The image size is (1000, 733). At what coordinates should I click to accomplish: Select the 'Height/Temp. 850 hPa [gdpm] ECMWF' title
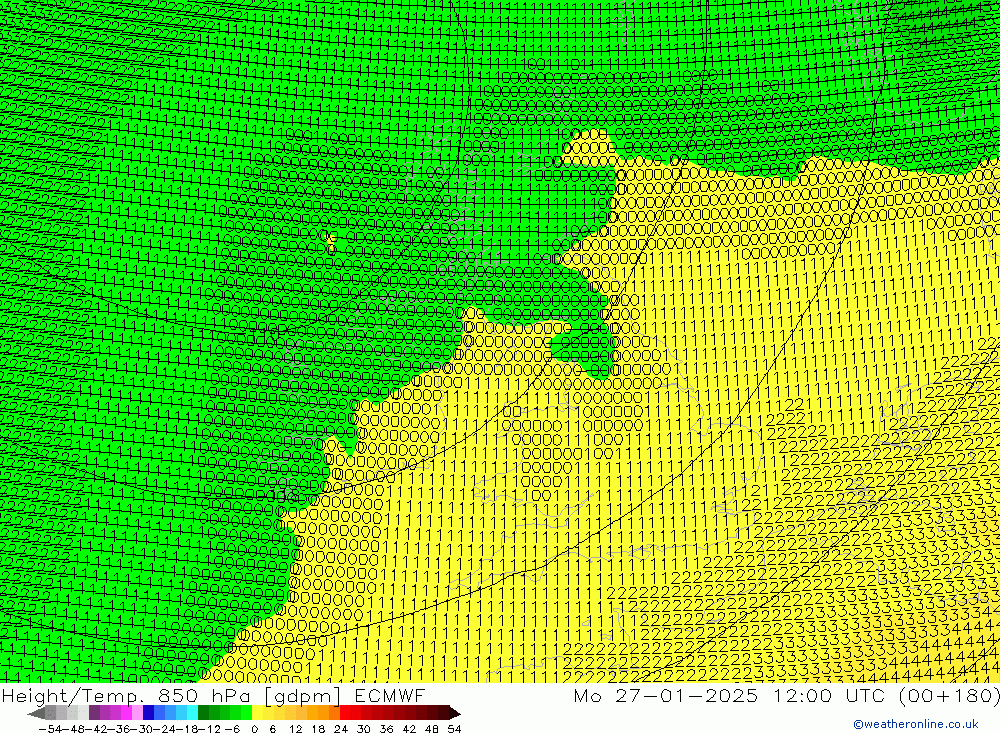point(213,695)
